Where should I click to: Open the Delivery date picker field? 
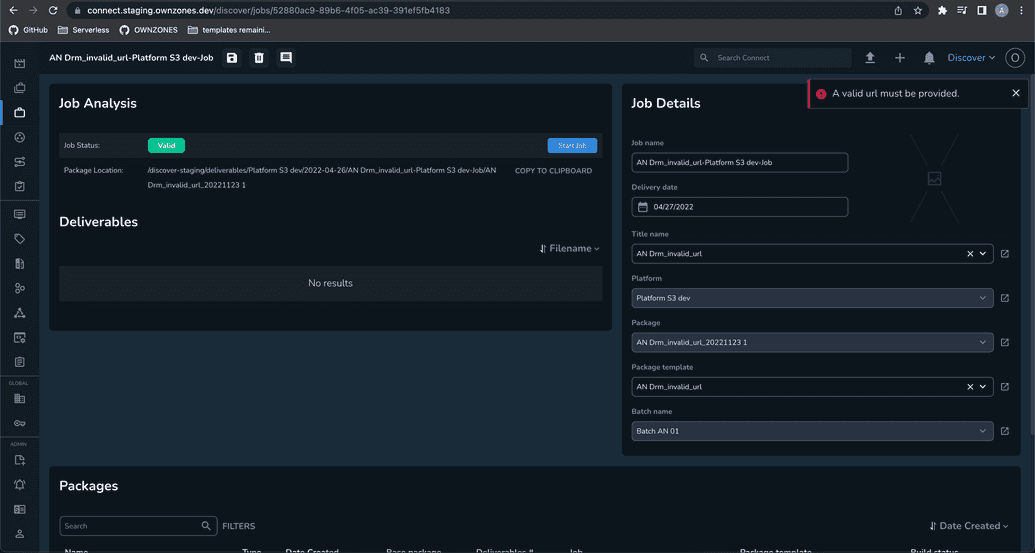coord(739,207)
